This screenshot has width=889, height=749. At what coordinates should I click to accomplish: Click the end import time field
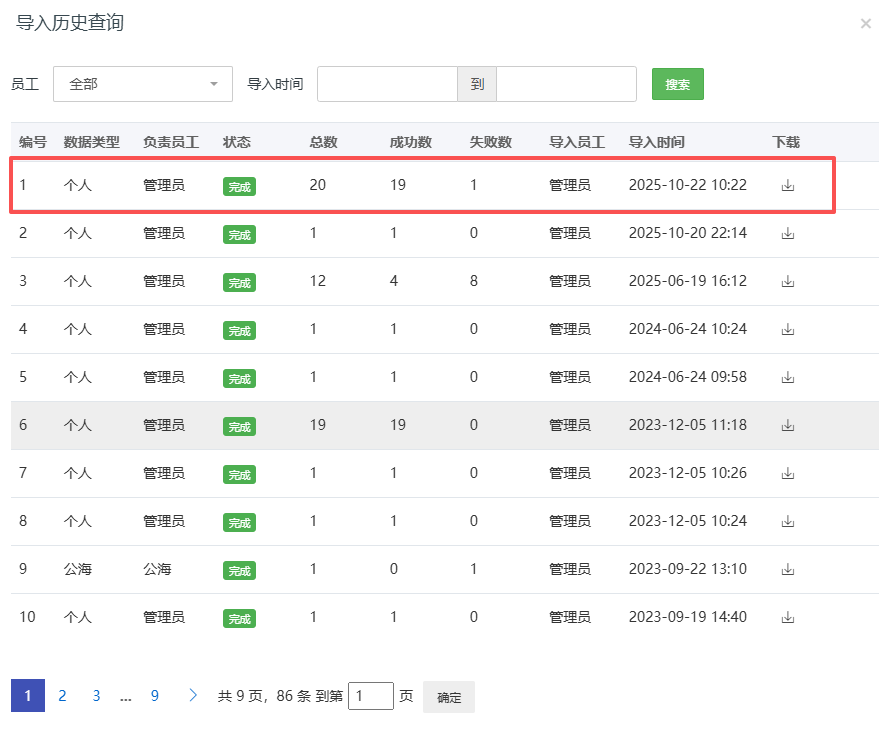tap(566, 84)
